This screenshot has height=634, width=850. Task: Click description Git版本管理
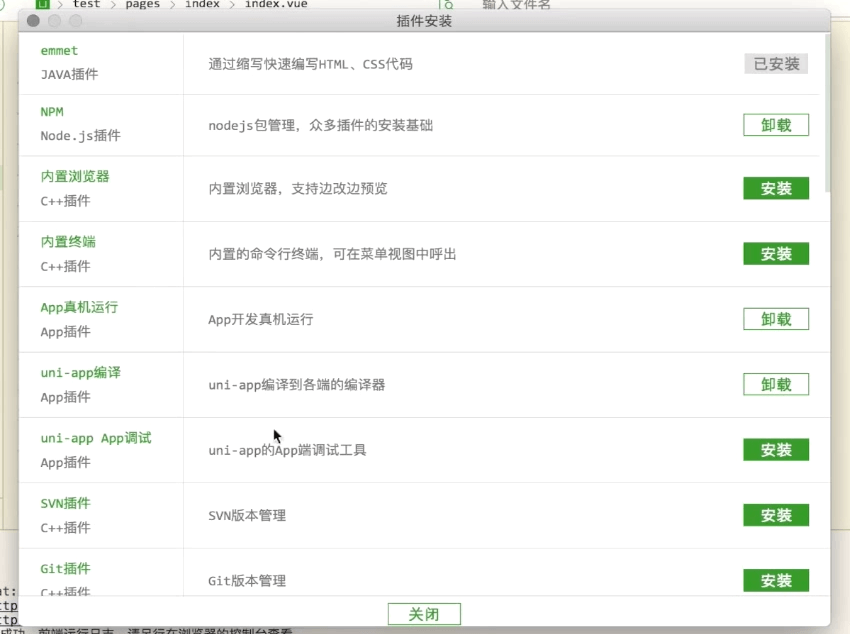[247, 581]
